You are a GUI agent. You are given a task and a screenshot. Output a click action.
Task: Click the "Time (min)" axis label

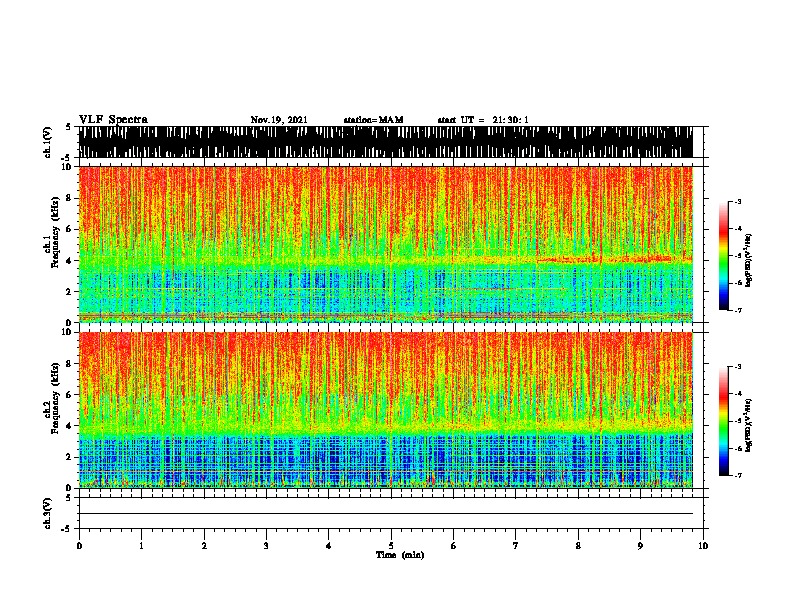pos(400,555)
